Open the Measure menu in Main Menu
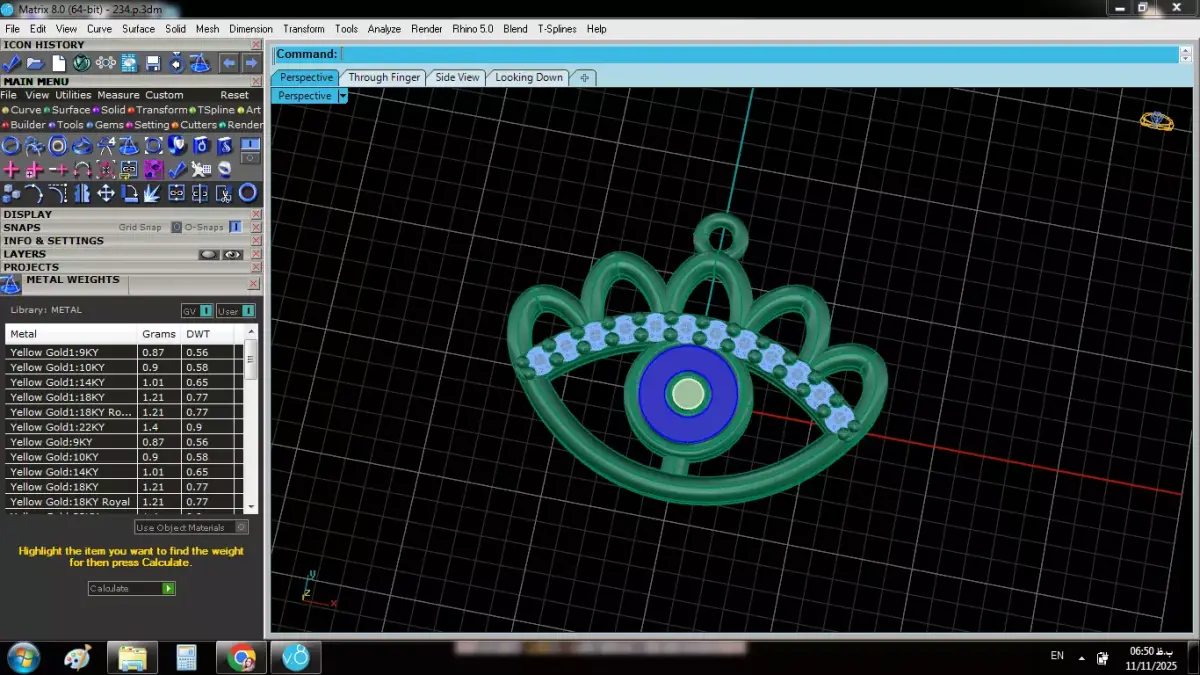This screenshot has height=675, width=1200. (x=118, y=95)
